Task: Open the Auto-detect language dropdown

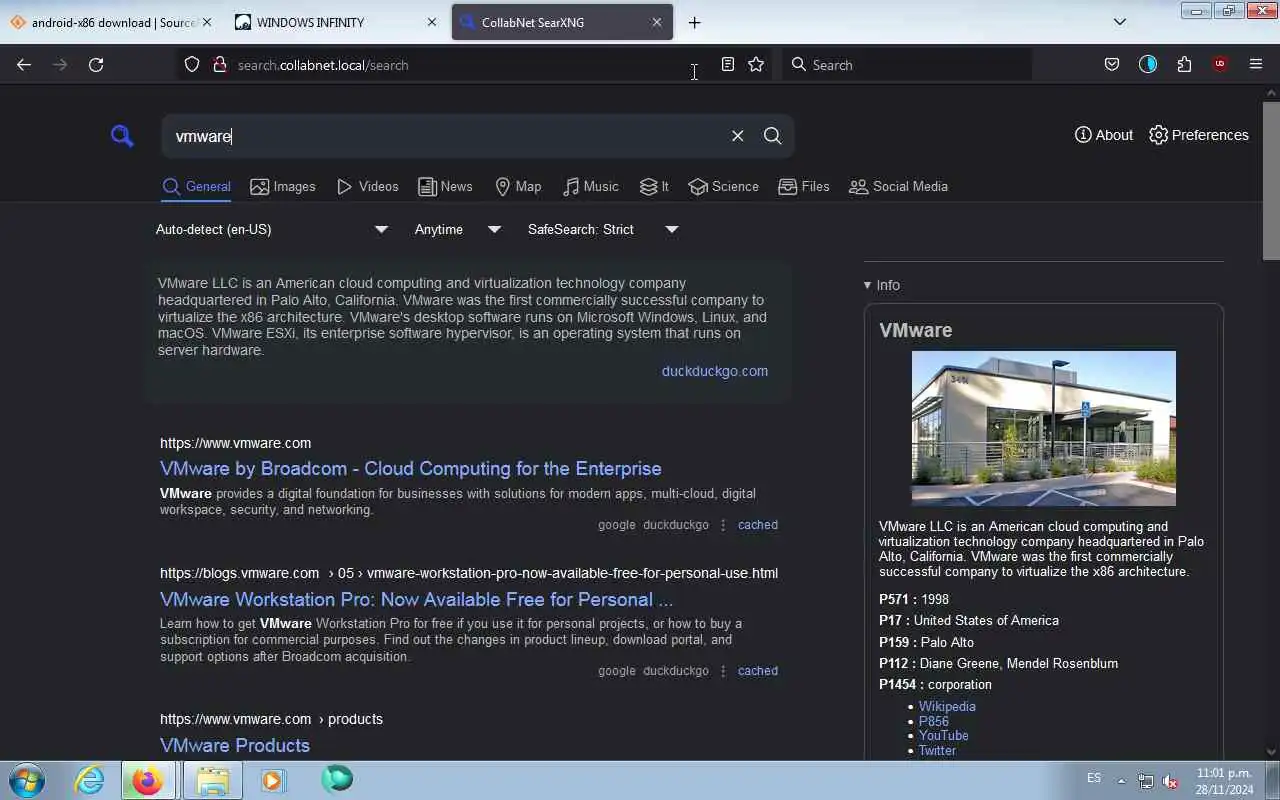Action: pyautogui.click(x=271, y=229)
